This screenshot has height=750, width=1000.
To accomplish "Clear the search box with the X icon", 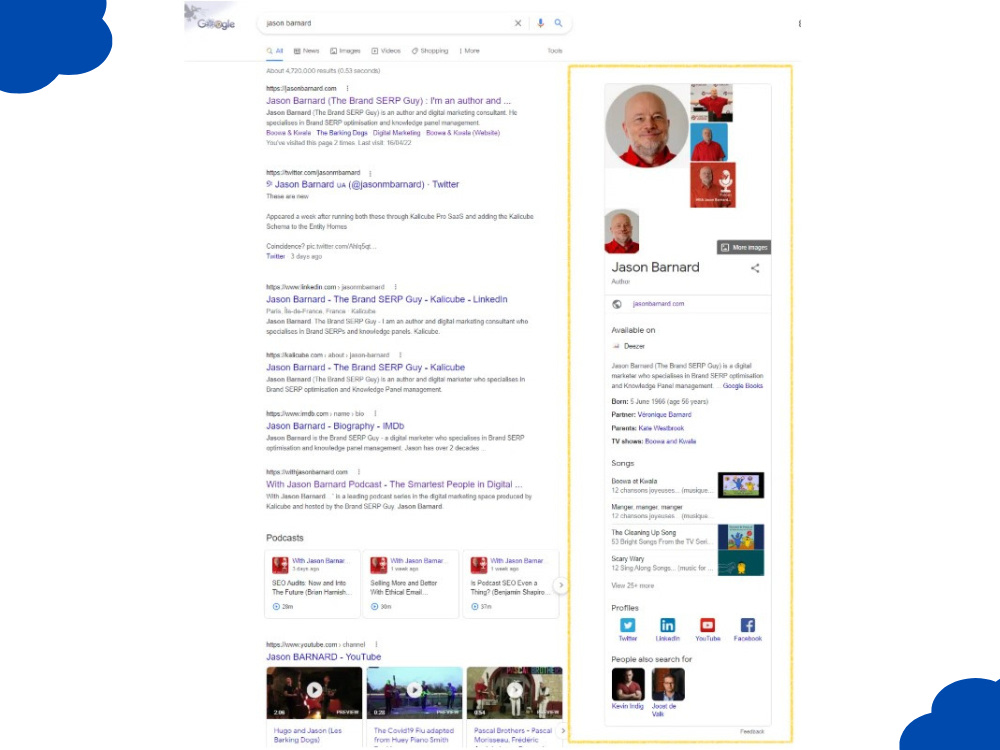I will [518, 23].
